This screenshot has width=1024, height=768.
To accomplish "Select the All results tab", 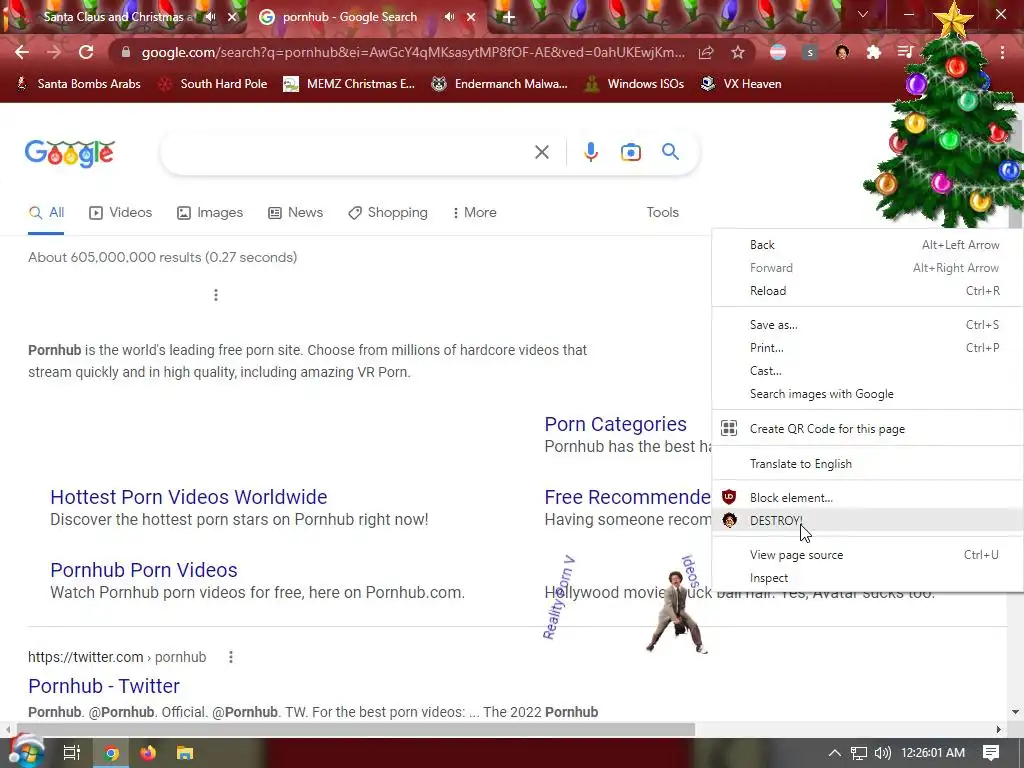I will pos(46,213).
